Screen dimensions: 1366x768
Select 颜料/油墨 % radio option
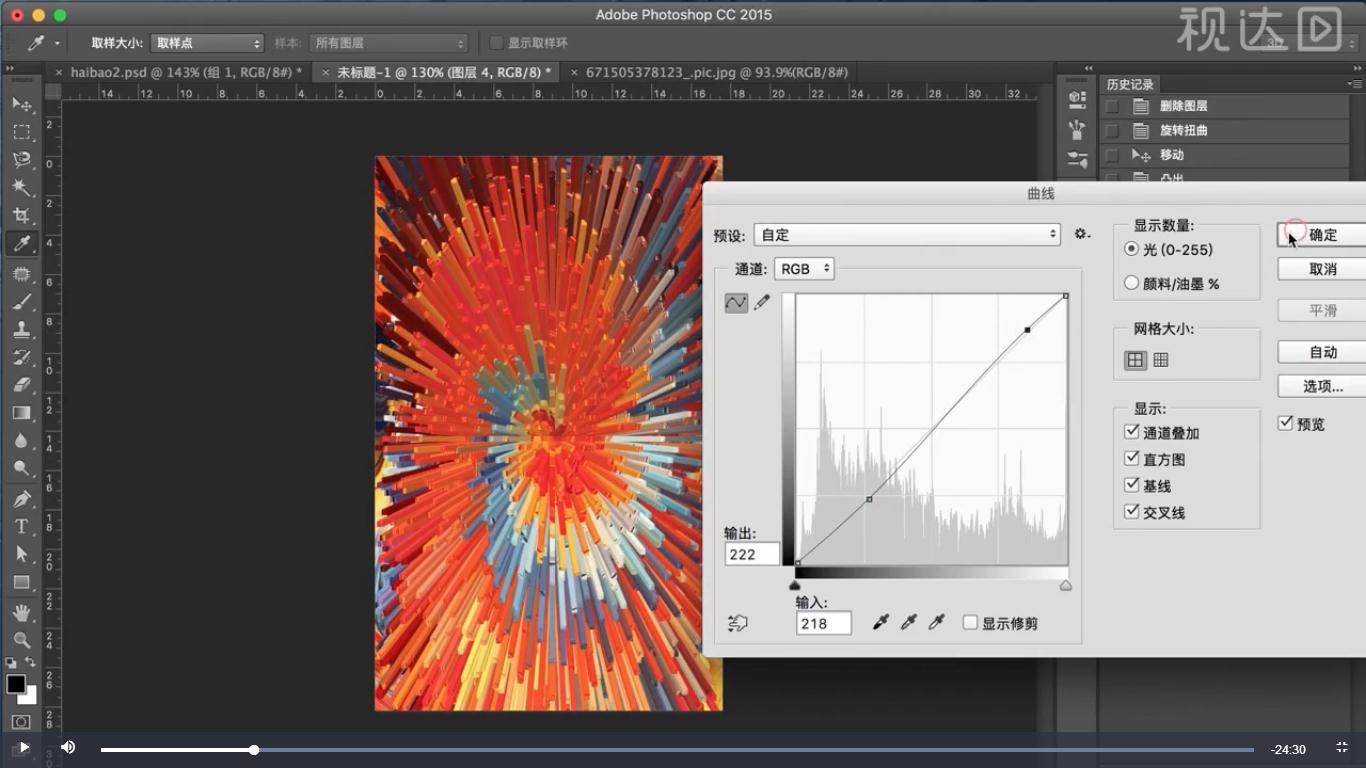[1132, 283]
